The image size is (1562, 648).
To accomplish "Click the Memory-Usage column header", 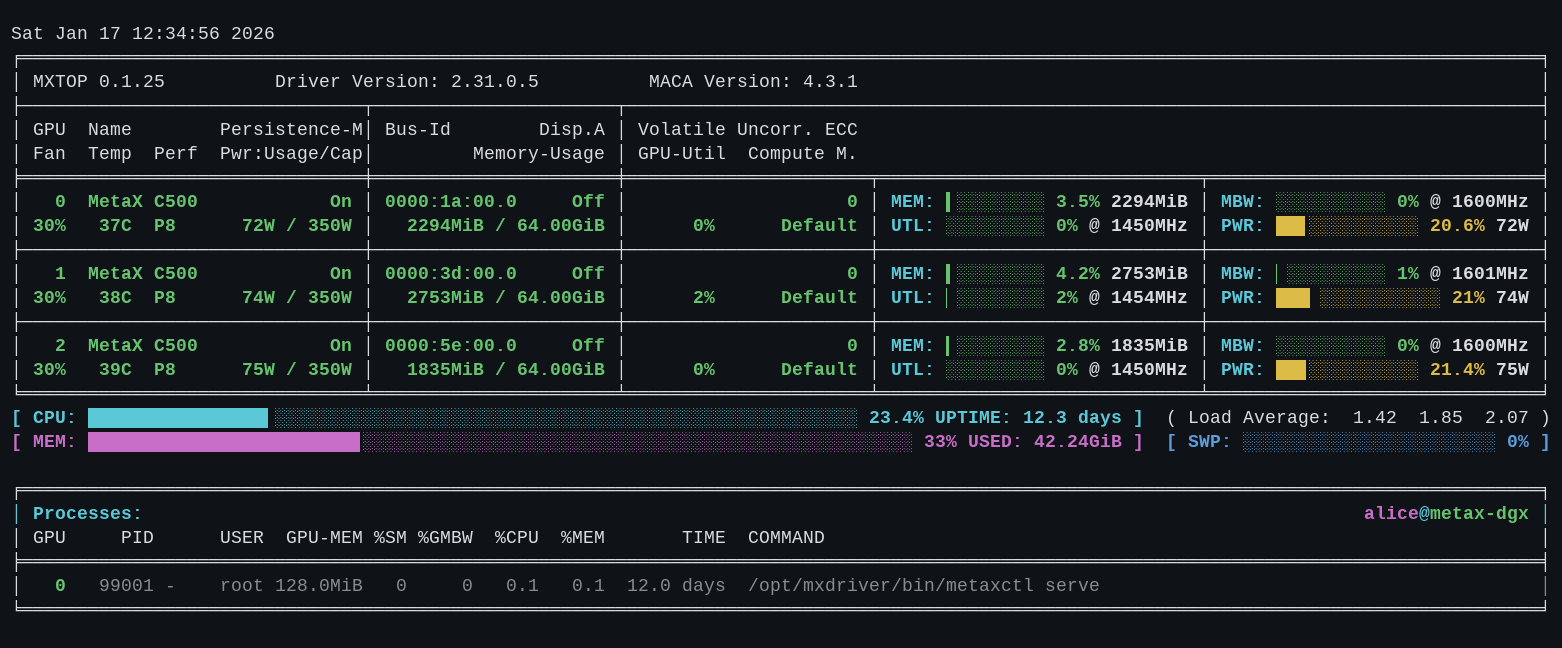I will pos(539,154).
